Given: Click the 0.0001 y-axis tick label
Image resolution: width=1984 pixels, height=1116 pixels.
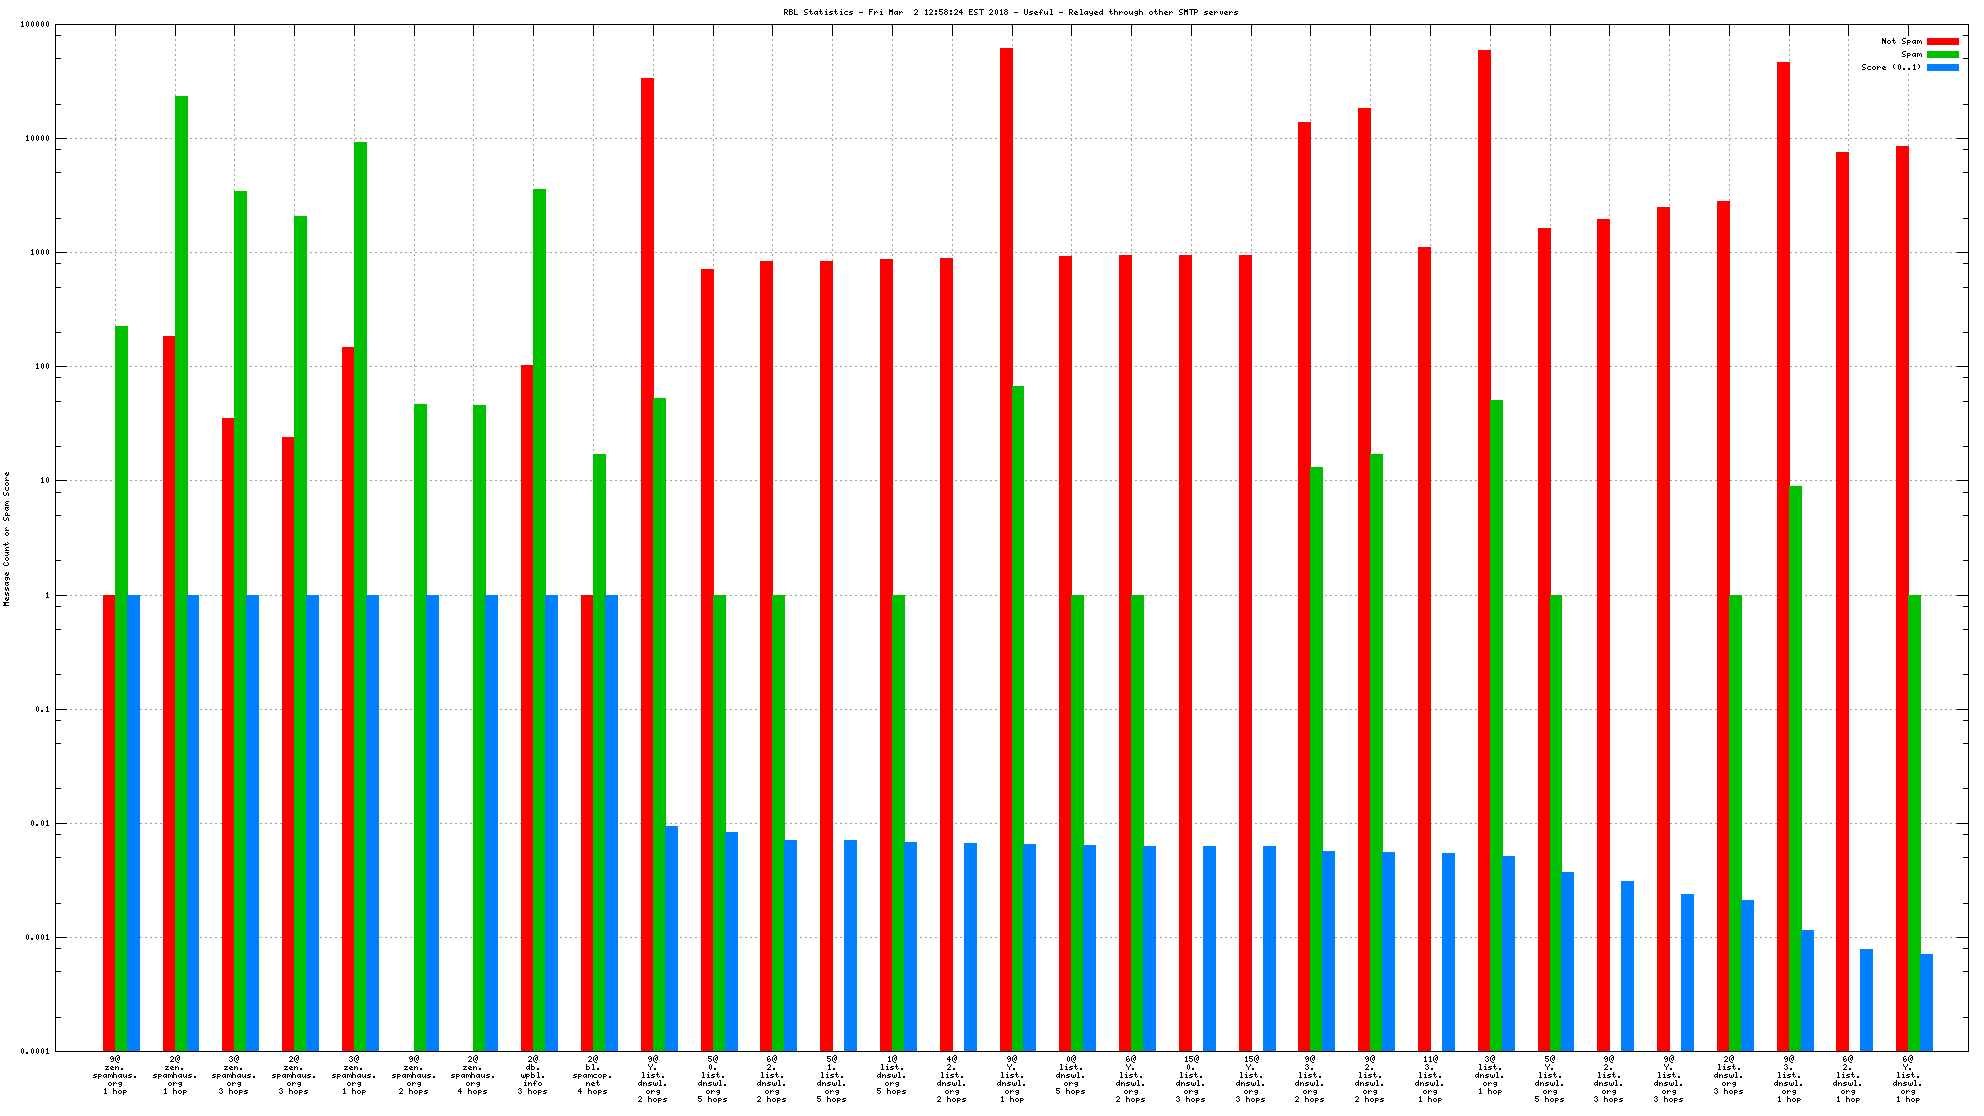Looking at the screenshot, I should (x=36, y=1051).
